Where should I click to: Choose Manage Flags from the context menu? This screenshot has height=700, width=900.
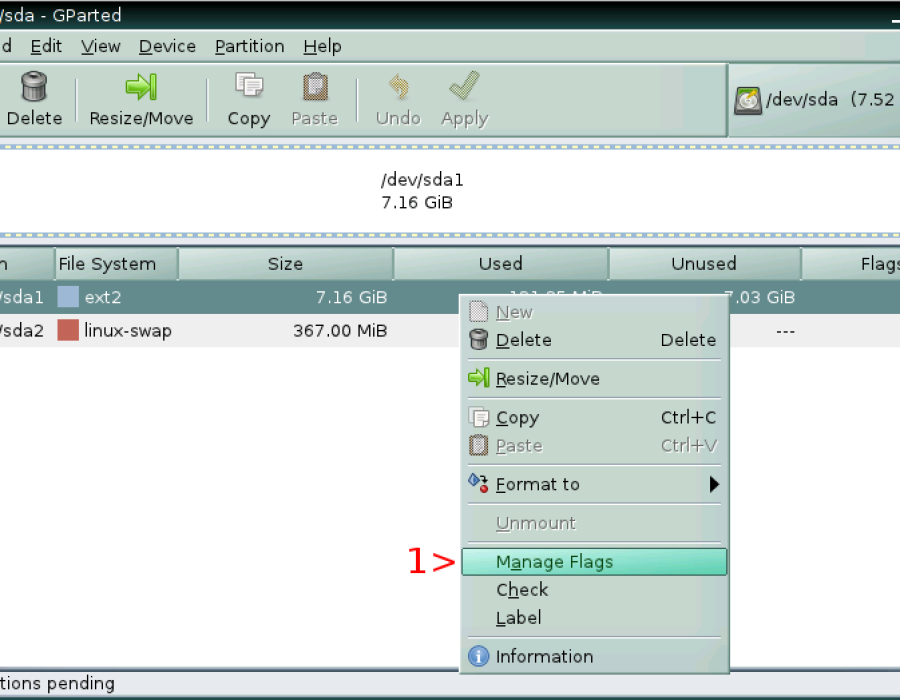pos(594,562)
